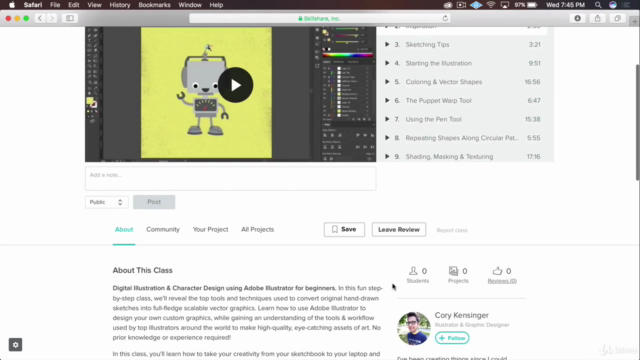Click the Add a note text field
Viewport: 640px width, 360px height.
231,178
